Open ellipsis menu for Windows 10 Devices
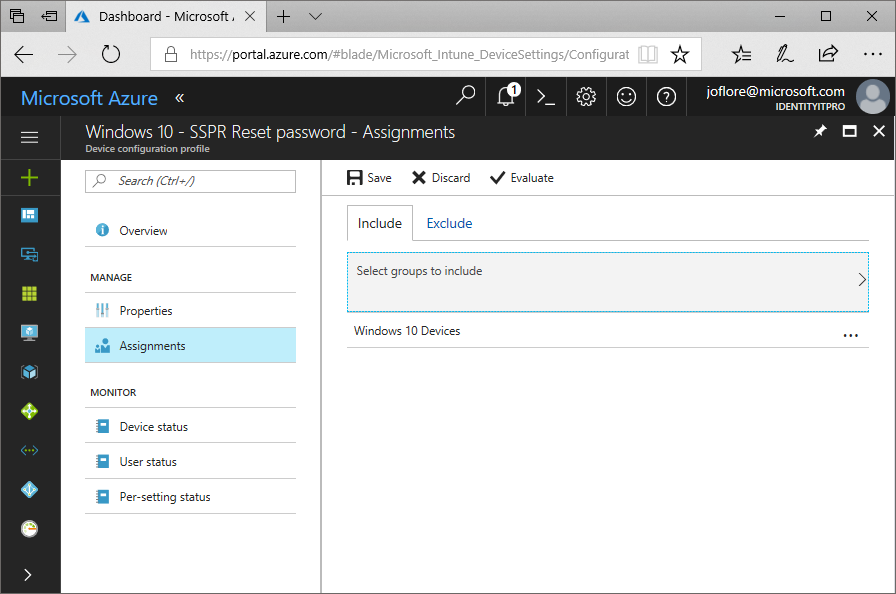This screenshot has height=594, width=896. click(x=850, y=335)
